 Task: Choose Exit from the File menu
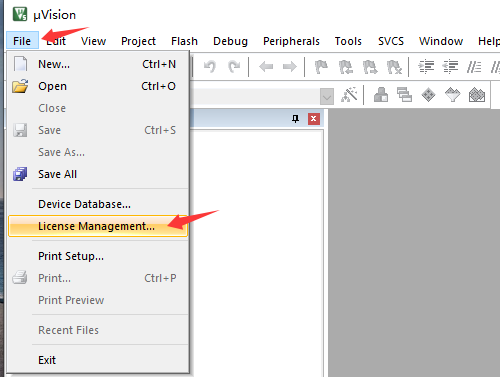[x=98, y=360]
